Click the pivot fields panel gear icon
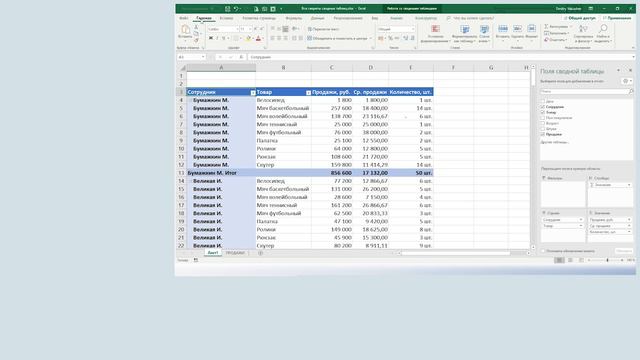The width and height of the screenshot is (640, 360). [626, 81]
